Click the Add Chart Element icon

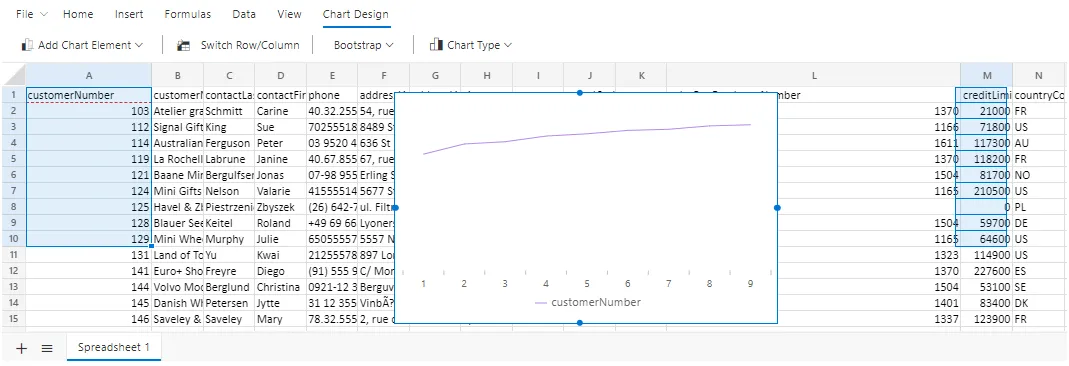tap(27, 45)
